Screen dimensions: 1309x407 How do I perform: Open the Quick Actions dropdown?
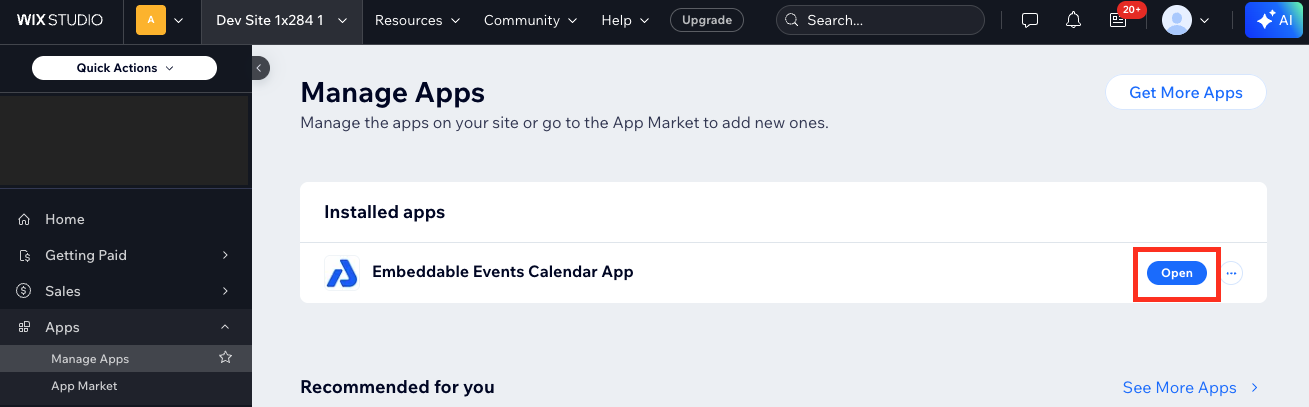[125, 68]
